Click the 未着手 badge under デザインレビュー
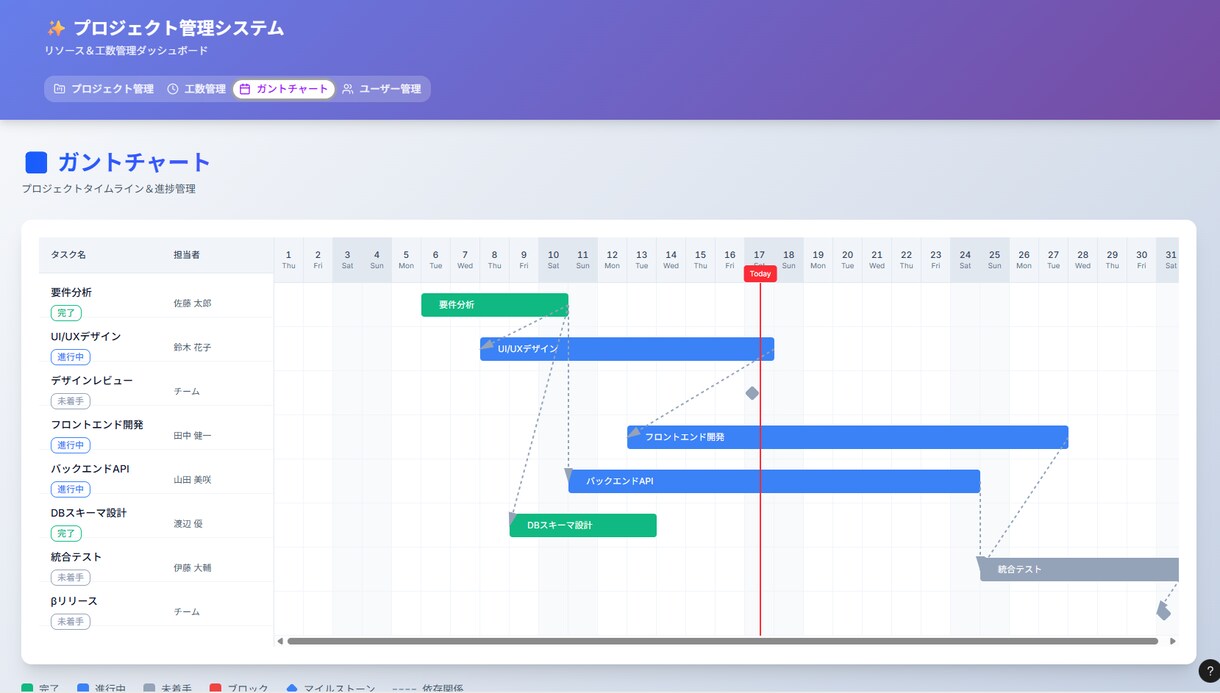This screenshot has height=693, width=1220. pyautogui.click(x=70, y=401)
